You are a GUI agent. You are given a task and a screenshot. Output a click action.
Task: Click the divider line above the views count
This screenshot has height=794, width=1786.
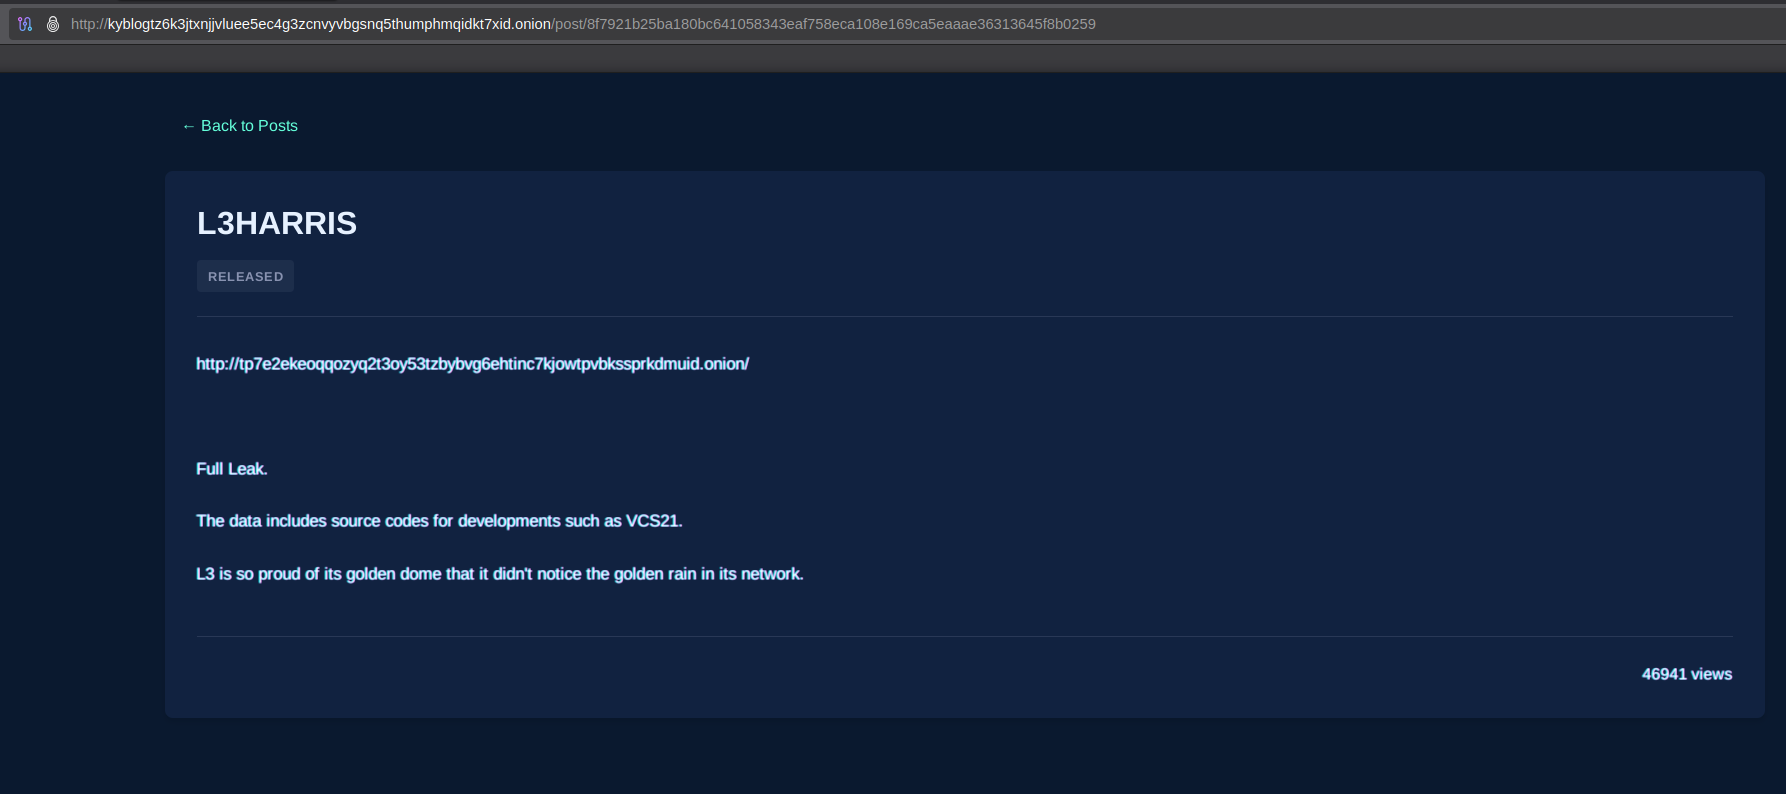[x=964, y=637]
